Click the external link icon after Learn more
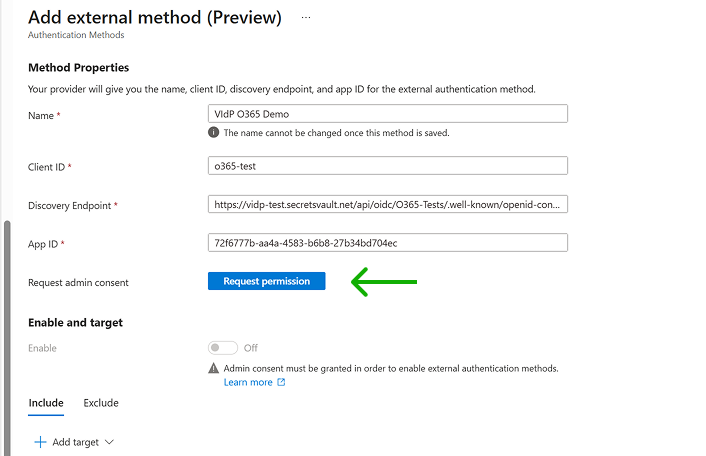This screenshot has width=706, height=456. pyautogui.click(x=281, y=383)
